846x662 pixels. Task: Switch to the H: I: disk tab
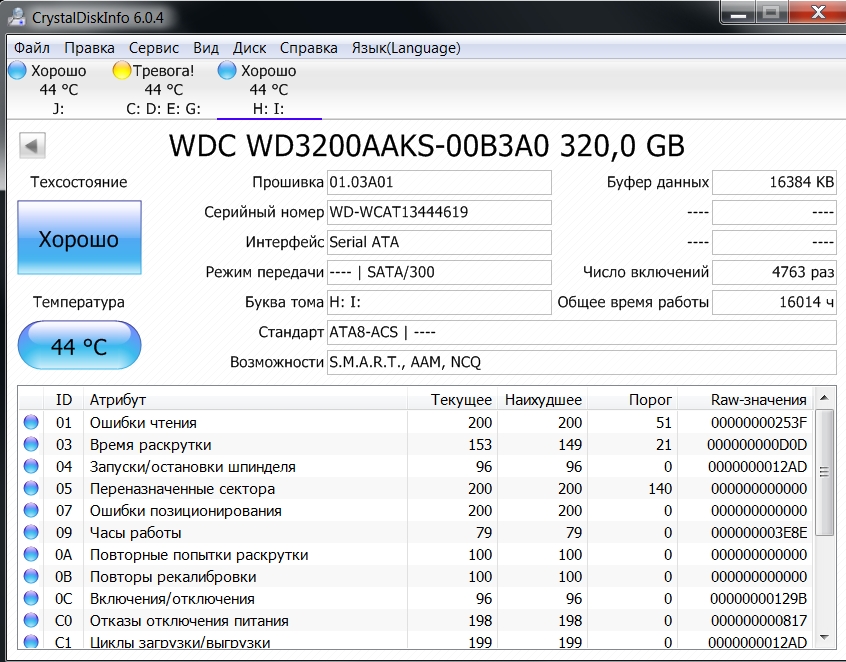269,89
